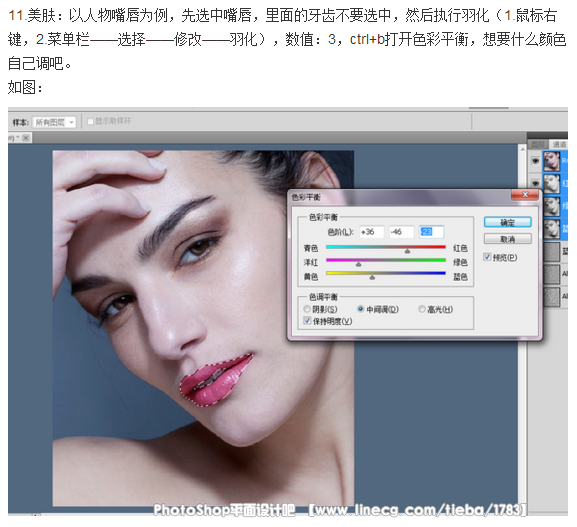Click the highlighted third 色阶 value field

(432, 232)
